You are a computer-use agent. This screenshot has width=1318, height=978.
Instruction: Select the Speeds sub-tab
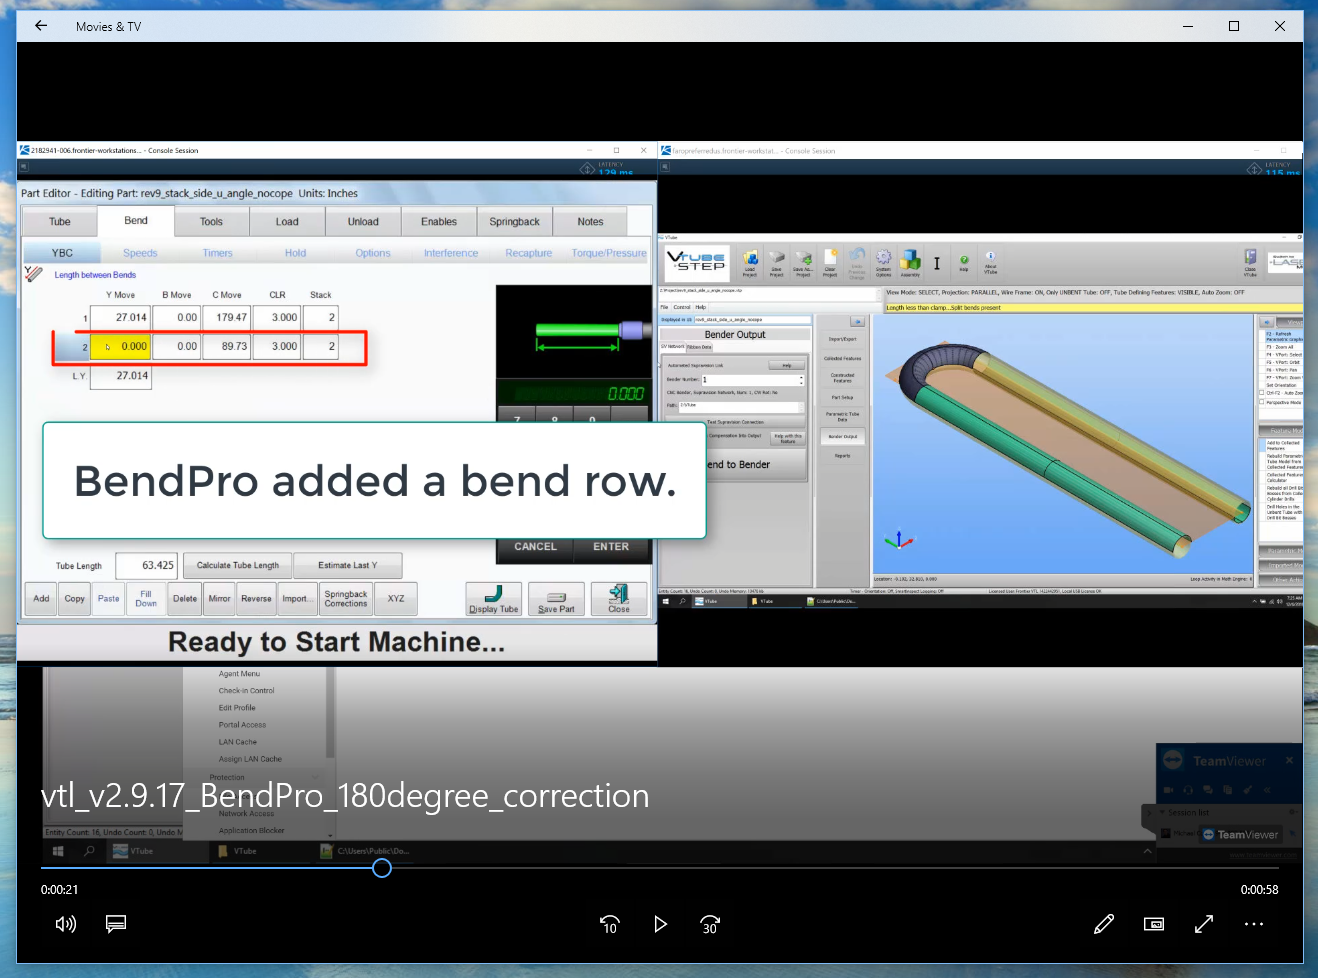click(x=140, y=253)
